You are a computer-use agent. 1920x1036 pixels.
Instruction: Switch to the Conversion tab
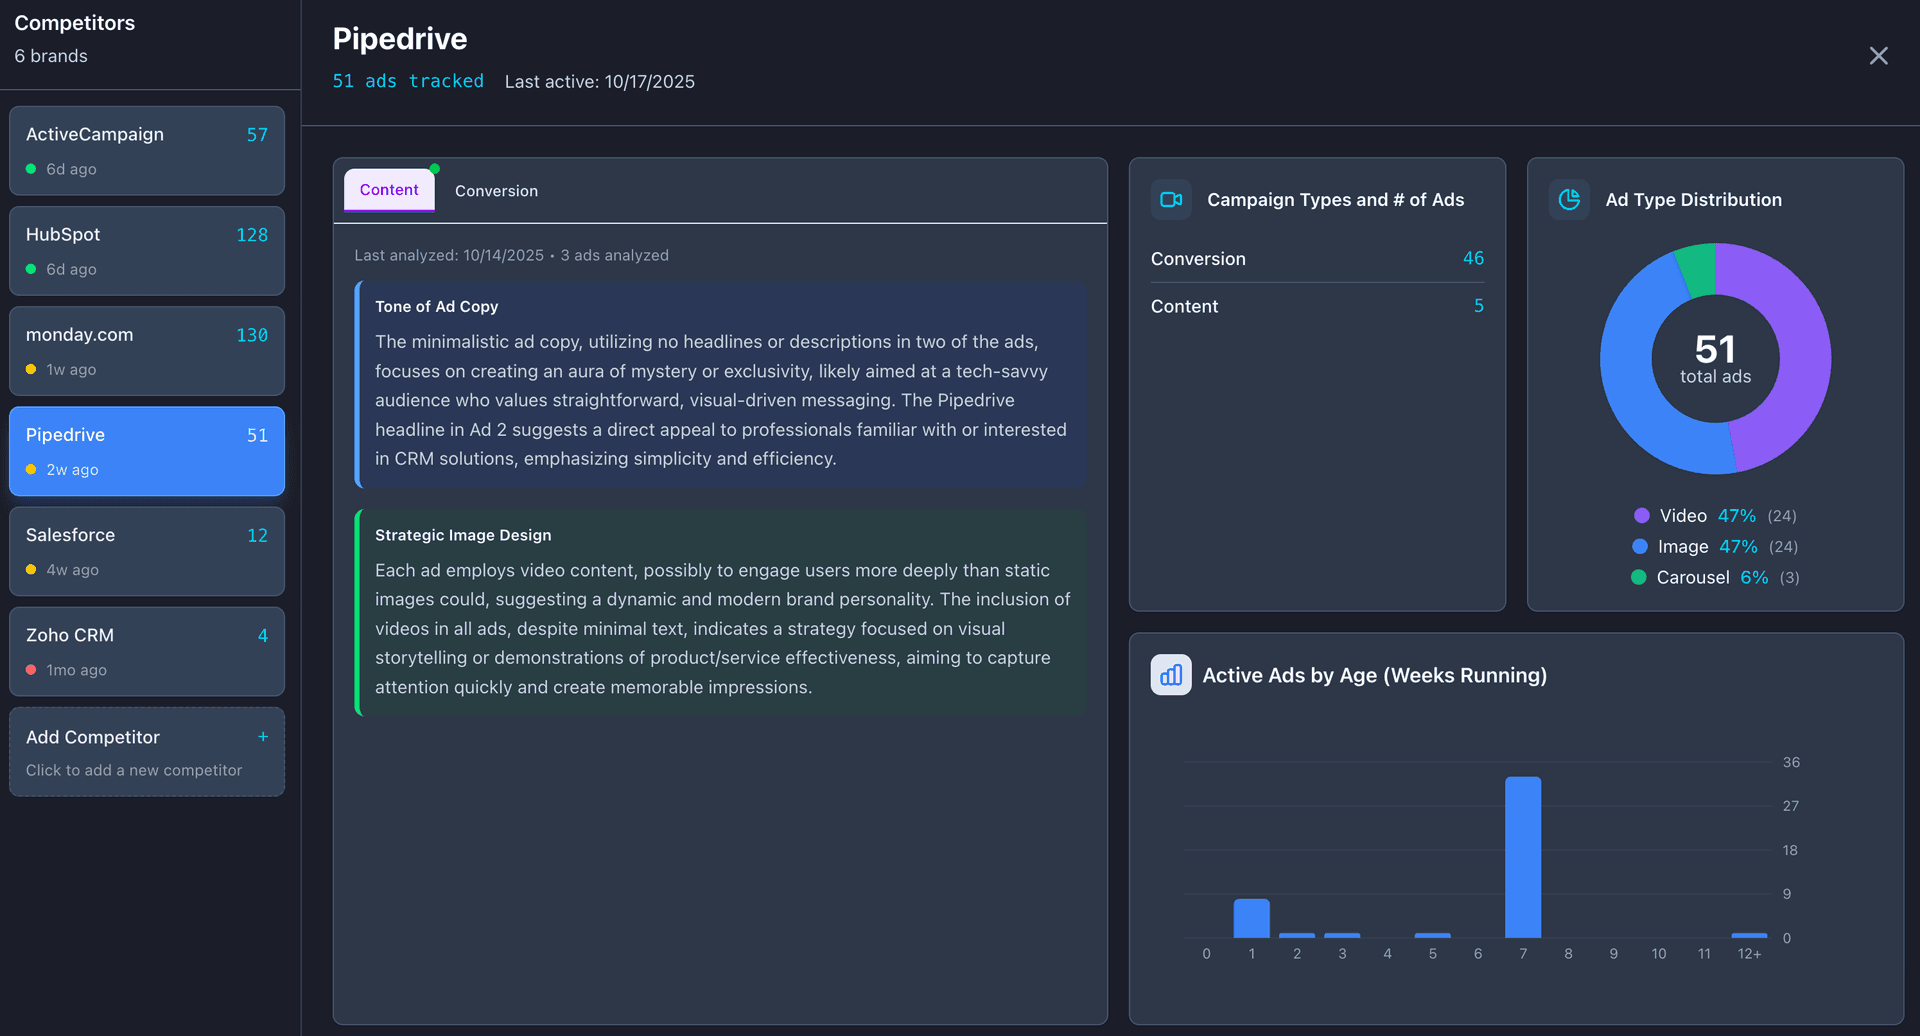click(x=496, y=190)
